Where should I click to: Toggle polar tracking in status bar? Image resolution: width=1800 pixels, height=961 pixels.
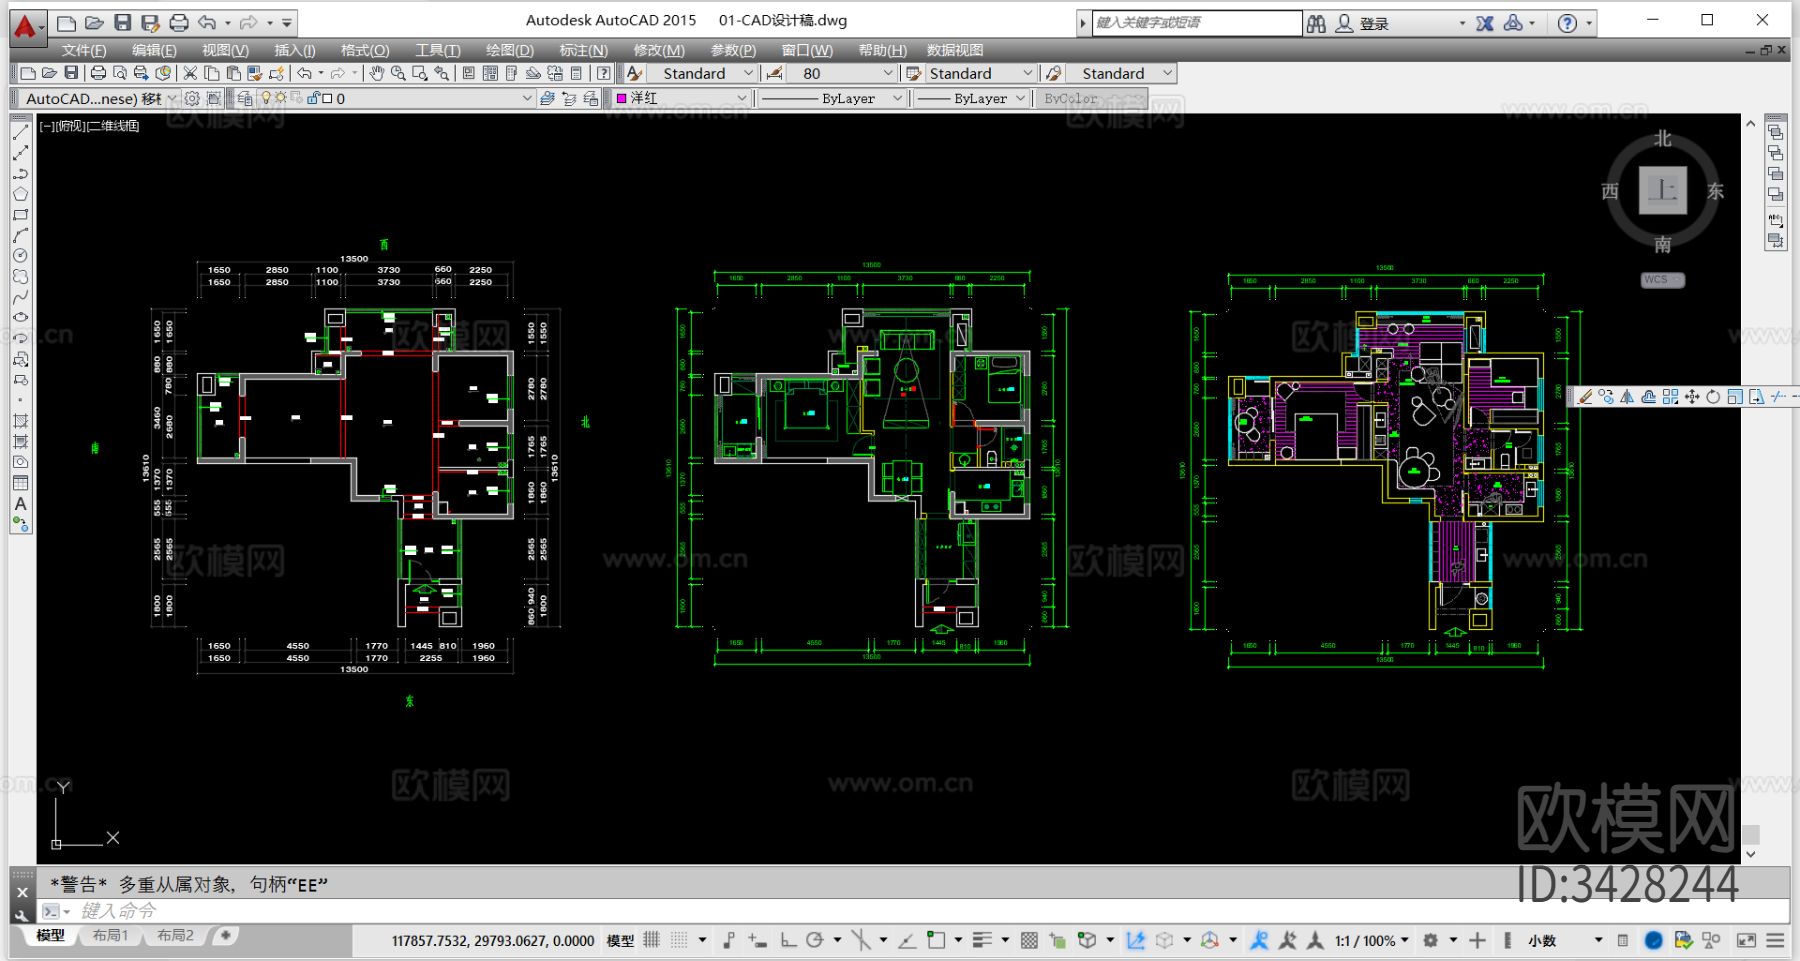(x=815, y=940)
